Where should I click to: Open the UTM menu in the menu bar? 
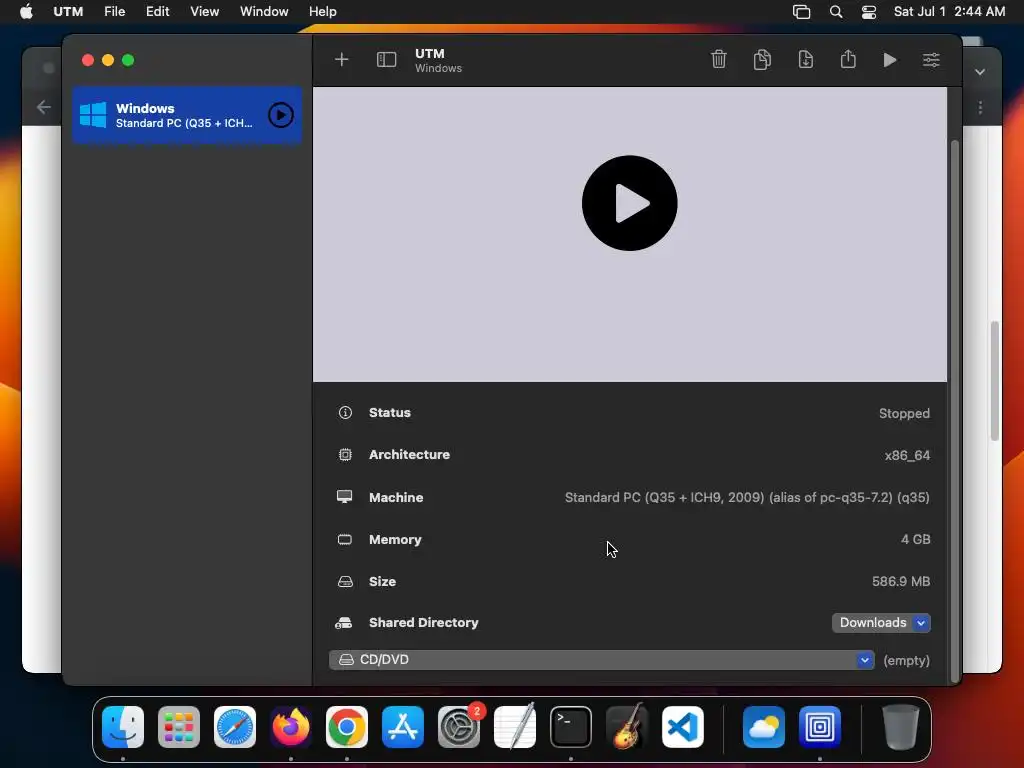(68, 12)
